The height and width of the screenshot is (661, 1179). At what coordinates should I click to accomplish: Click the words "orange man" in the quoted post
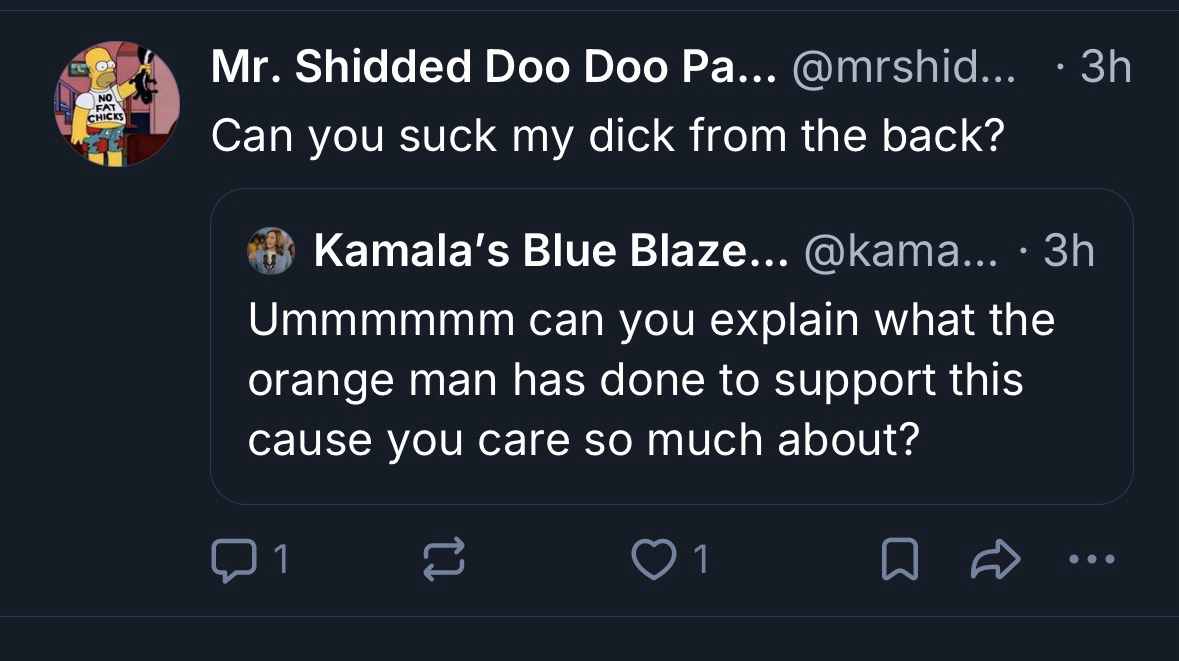[x=377, y=382]
